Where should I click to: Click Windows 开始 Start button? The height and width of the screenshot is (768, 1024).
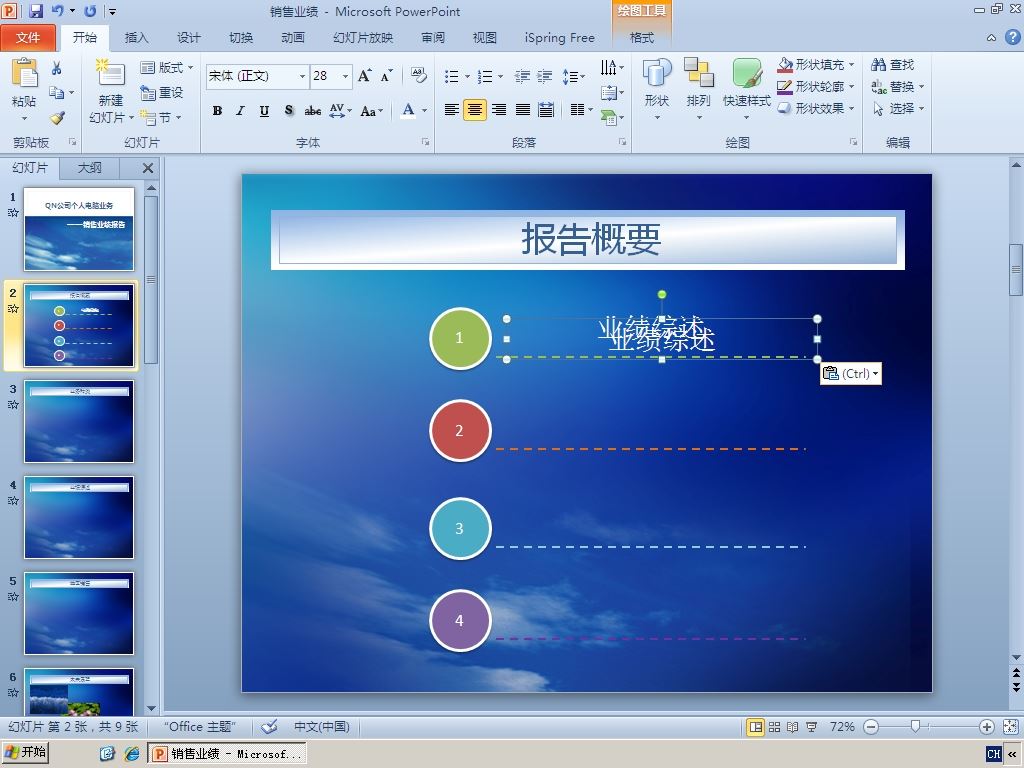coord(26,752)
